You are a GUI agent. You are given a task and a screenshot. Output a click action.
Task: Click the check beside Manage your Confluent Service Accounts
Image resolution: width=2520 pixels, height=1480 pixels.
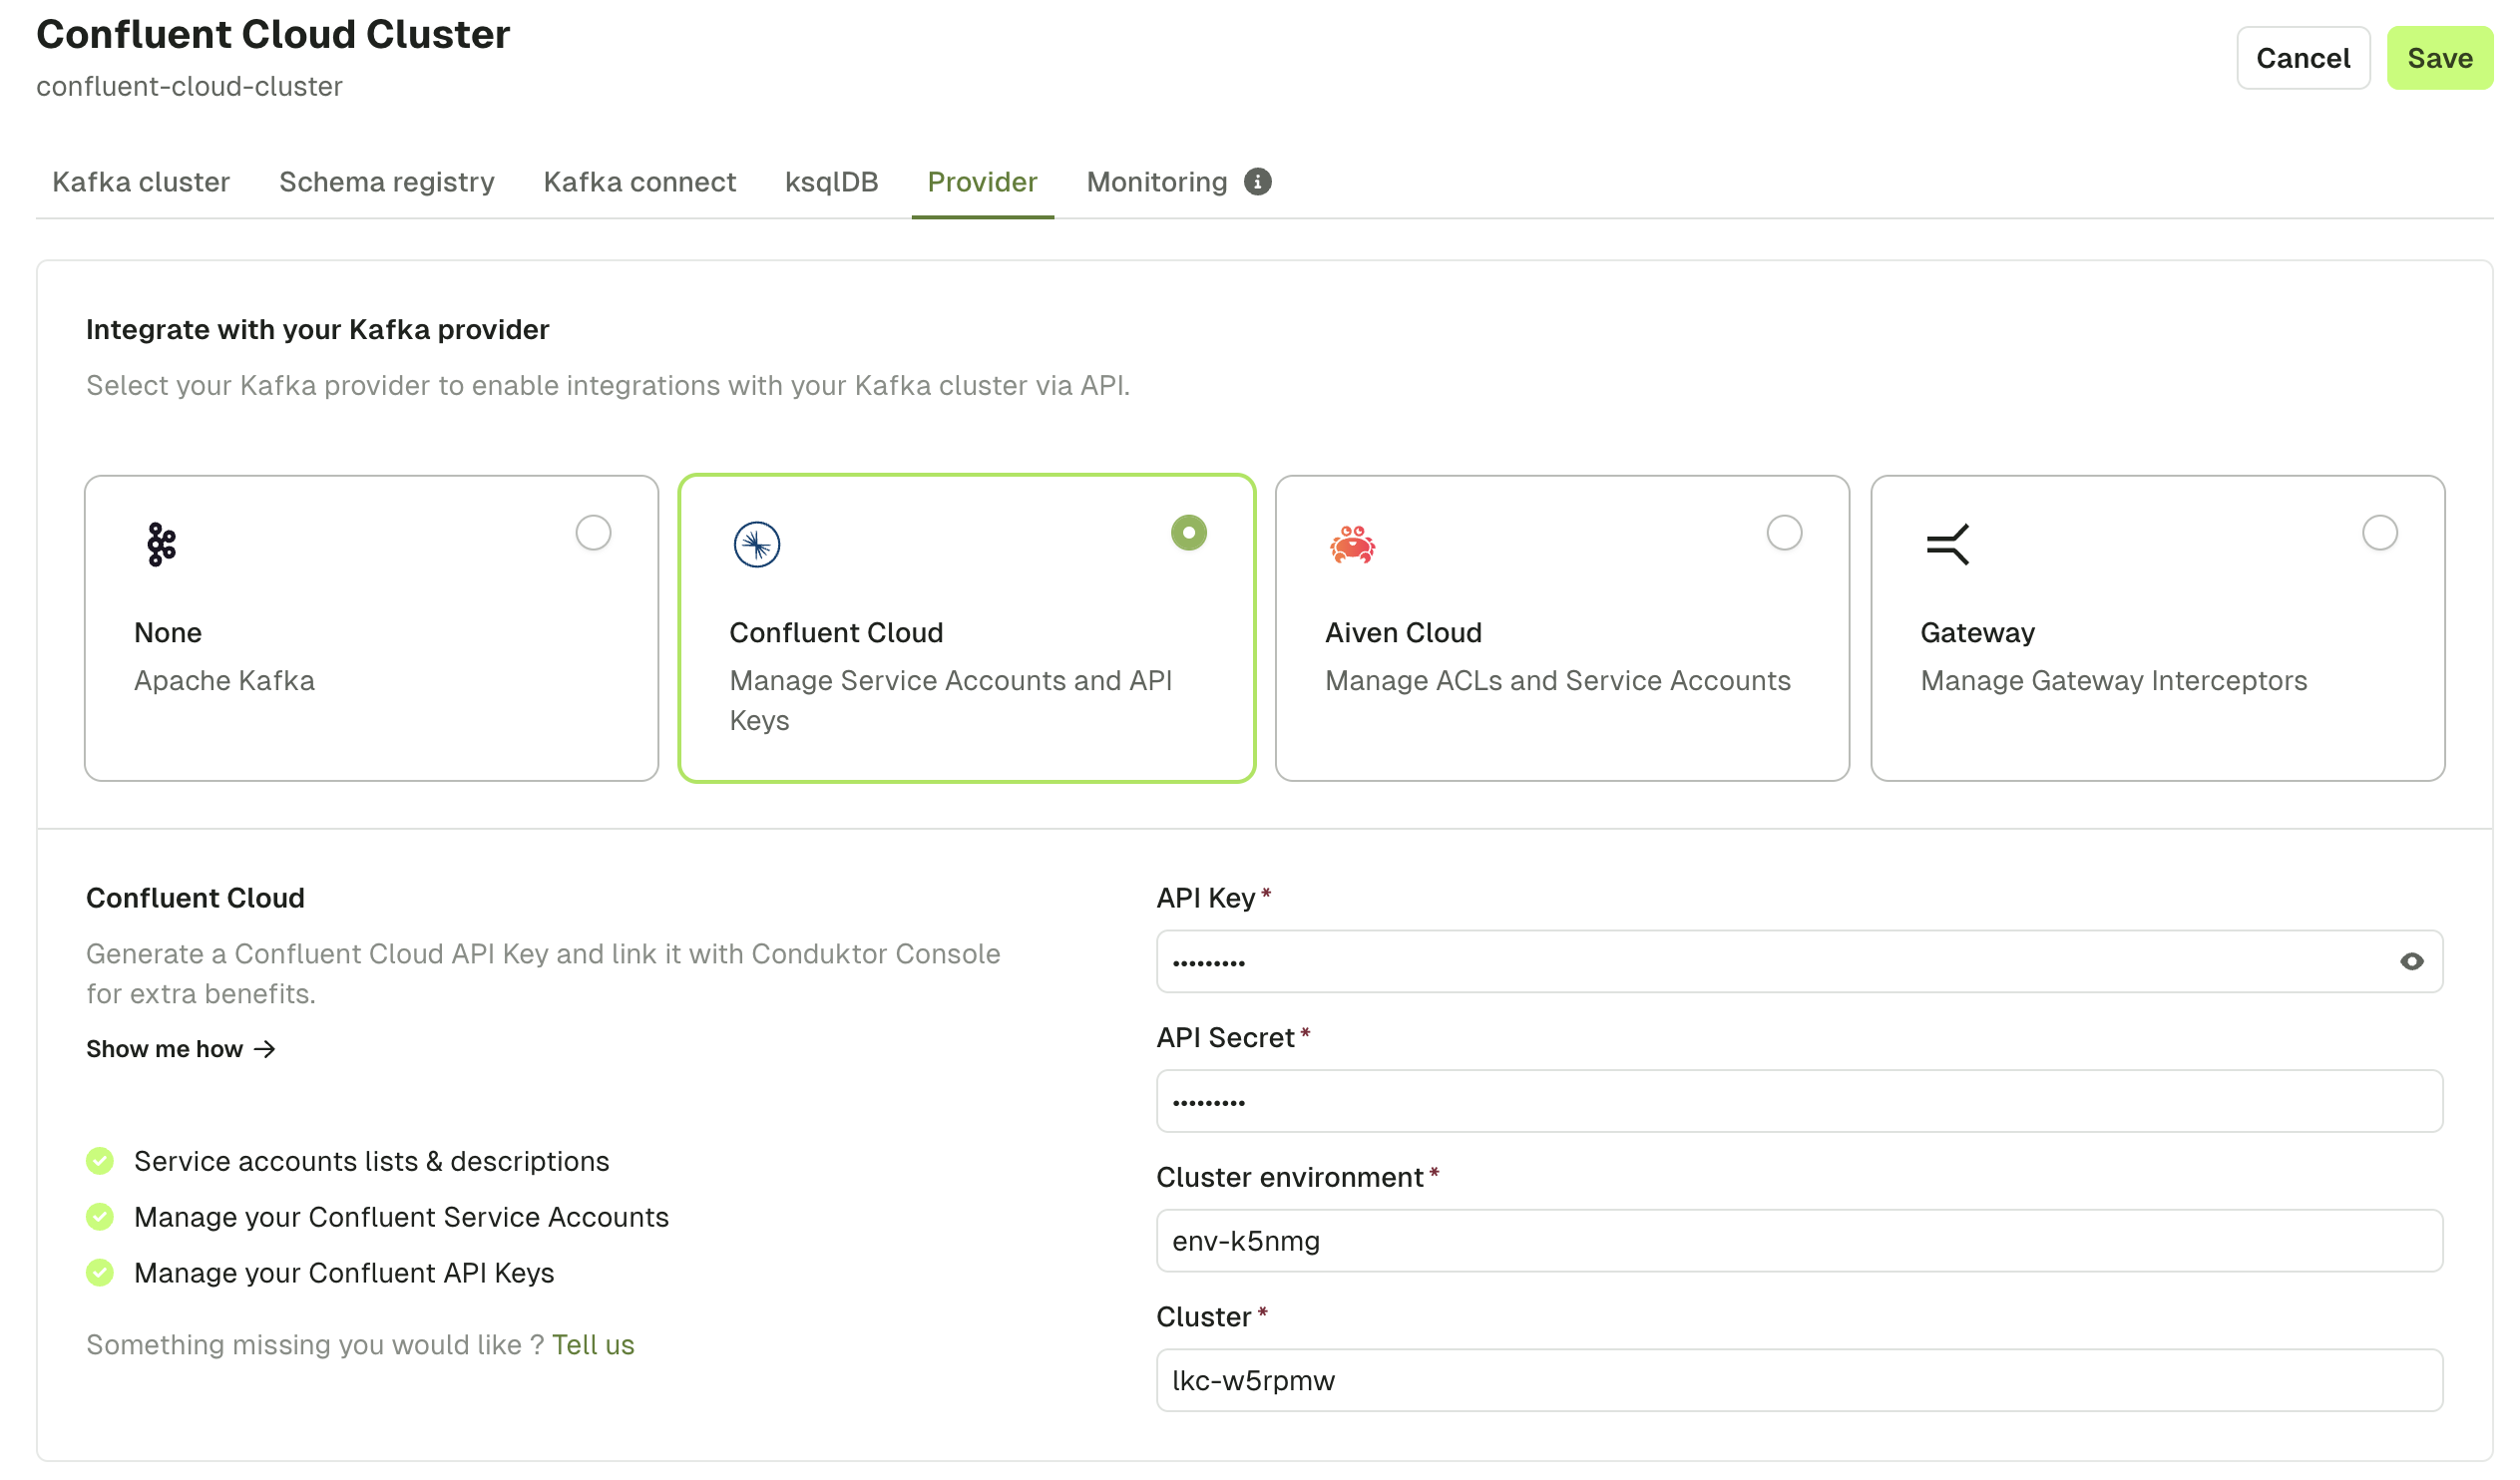click(100, 1217)
